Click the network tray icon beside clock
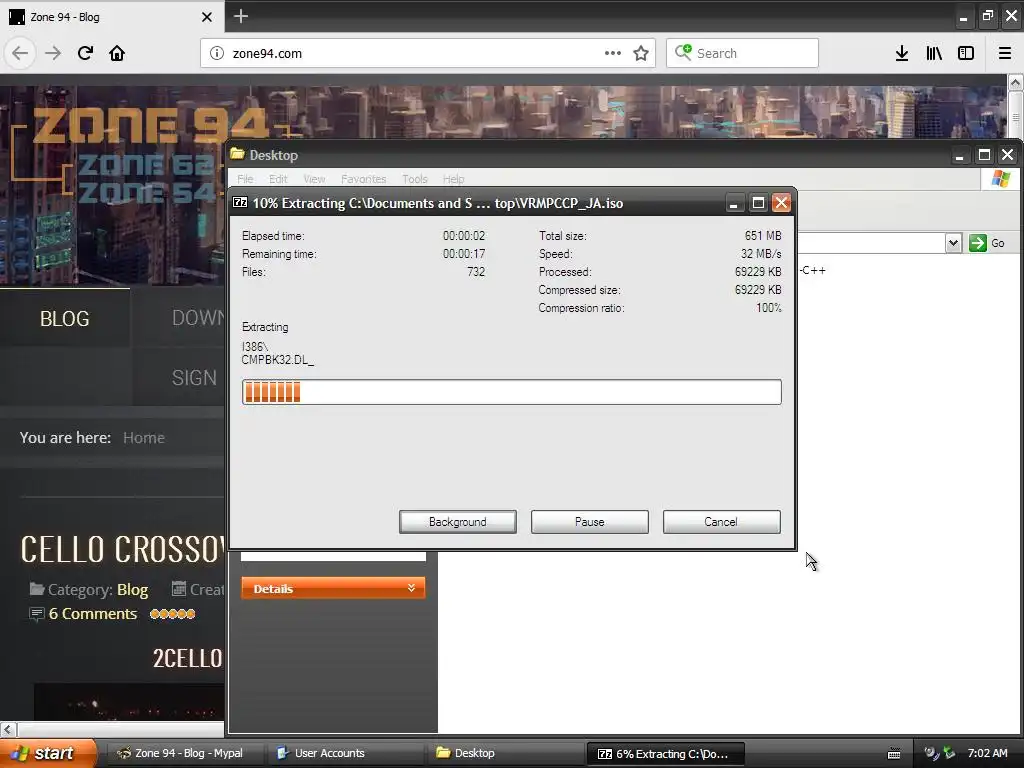Screen dimensions: 1024x768 pyautogui.click(x=949, y=753)
